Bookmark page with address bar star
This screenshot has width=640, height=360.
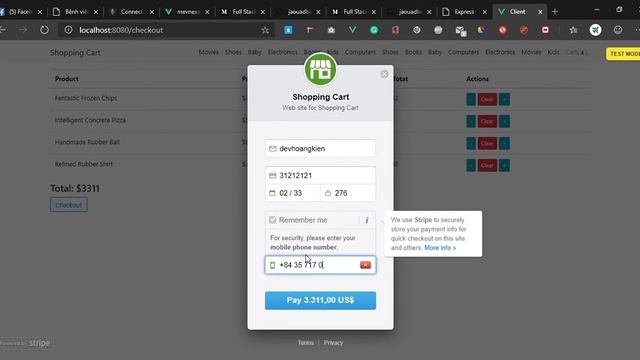tap(265, 30)
